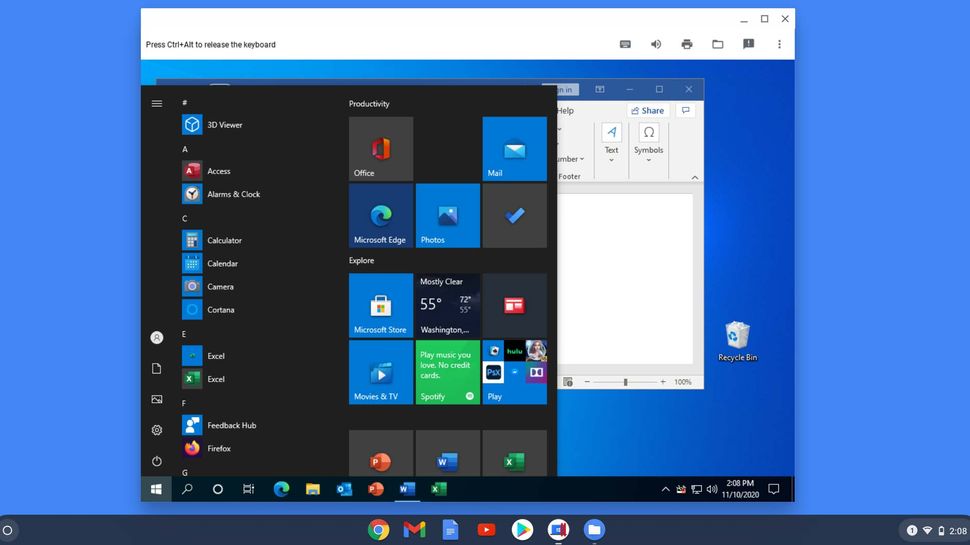
Task: Click the Spotify tile
Action: 448,372
